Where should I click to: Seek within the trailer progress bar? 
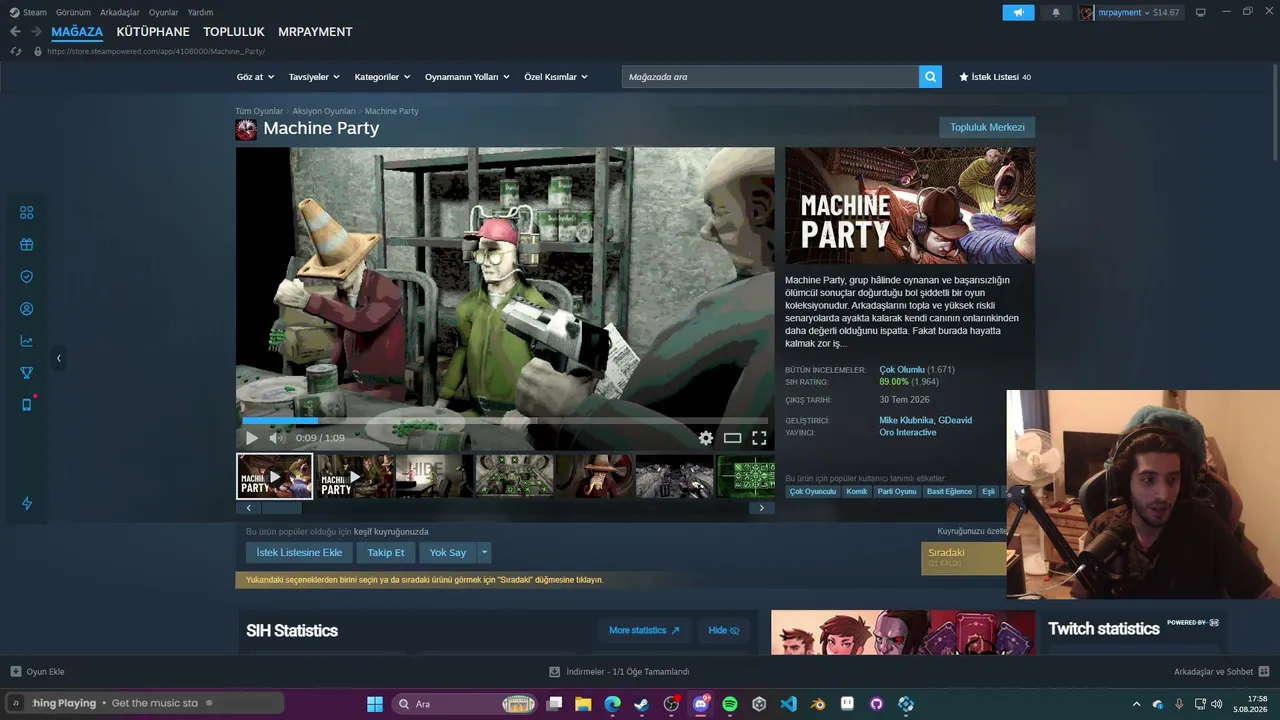pos(505,421)
